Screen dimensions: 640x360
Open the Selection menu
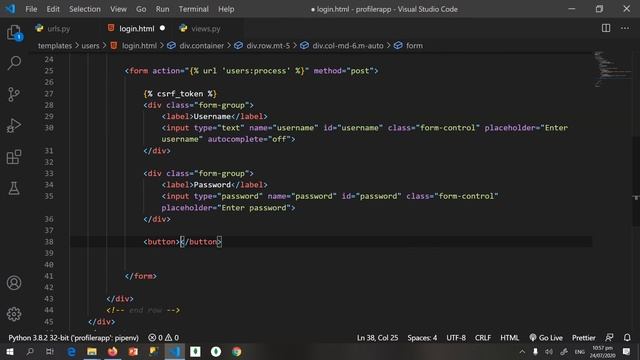[x=84, y=9]
